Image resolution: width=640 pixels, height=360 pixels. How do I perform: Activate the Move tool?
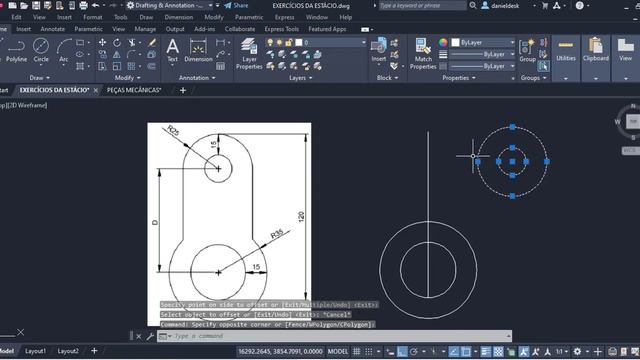(x=102, y=42)
